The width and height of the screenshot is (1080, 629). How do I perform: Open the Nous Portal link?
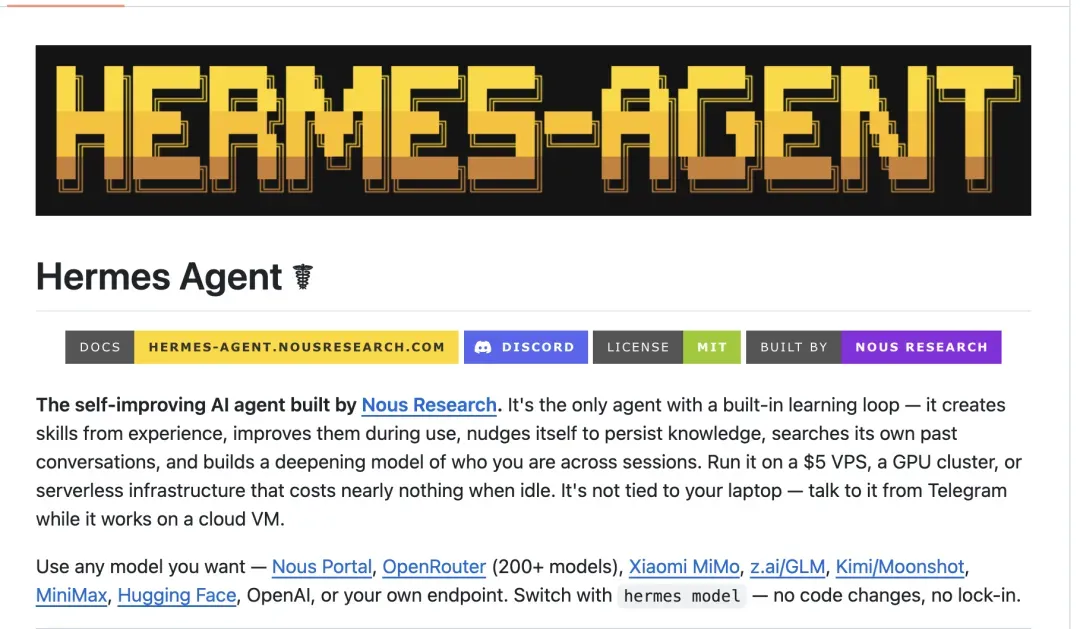pyautogui.click(x=322, y=567)
